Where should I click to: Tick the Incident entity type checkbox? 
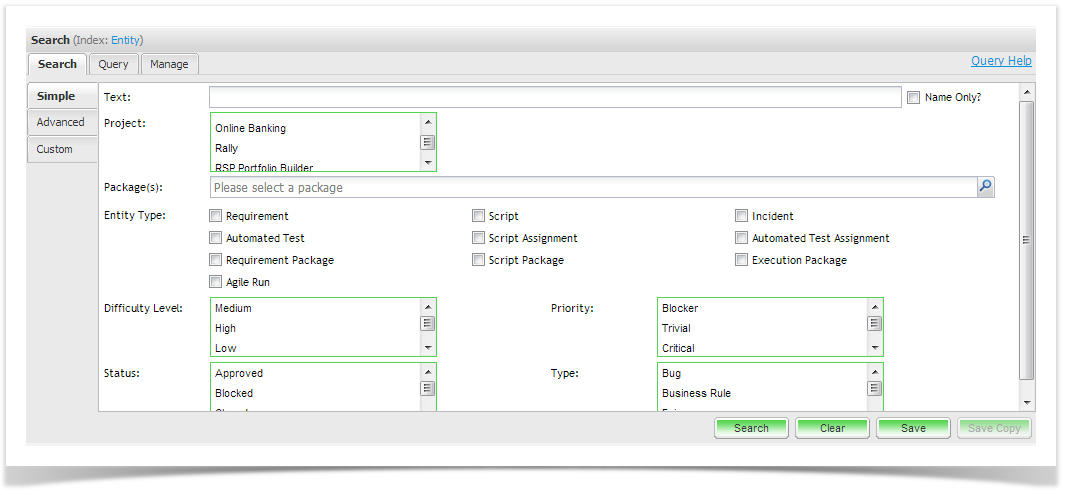coord(741,216)
